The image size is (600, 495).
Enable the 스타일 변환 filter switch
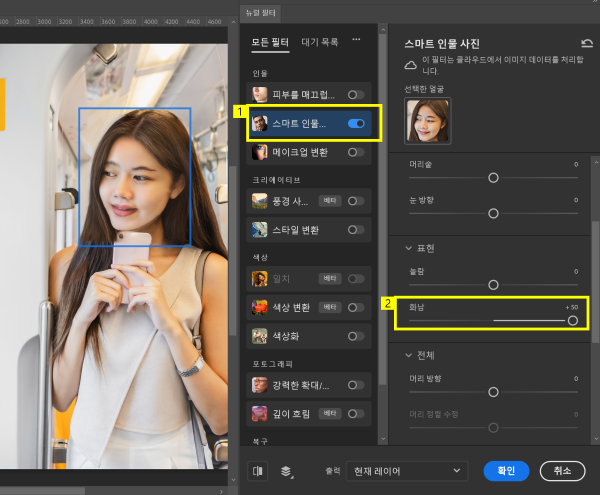coord(356,230)
